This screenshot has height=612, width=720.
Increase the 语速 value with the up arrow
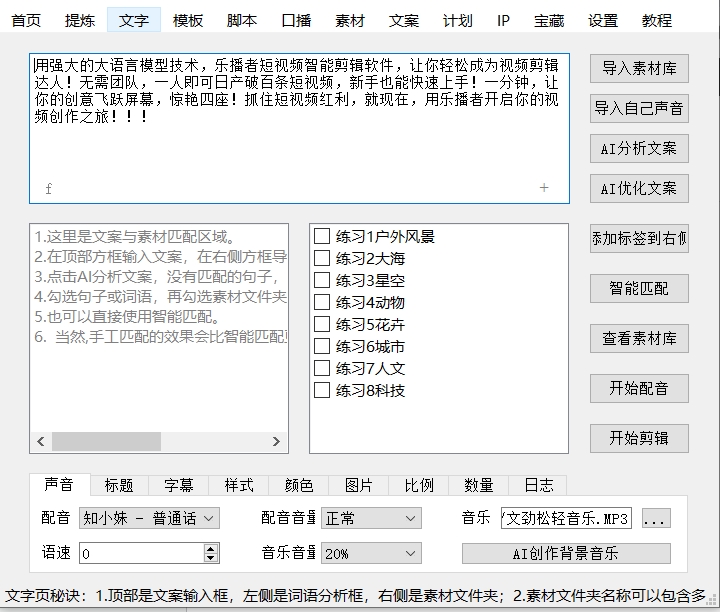pyautogui.click(x=211, y=548)
